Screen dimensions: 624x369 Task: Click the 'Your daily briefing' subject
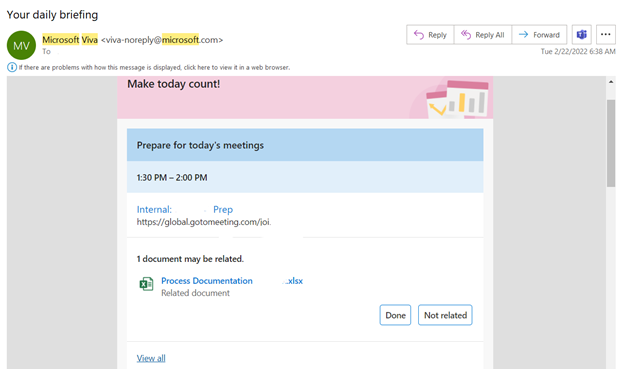pyautogui.click(x=52, y=15)
